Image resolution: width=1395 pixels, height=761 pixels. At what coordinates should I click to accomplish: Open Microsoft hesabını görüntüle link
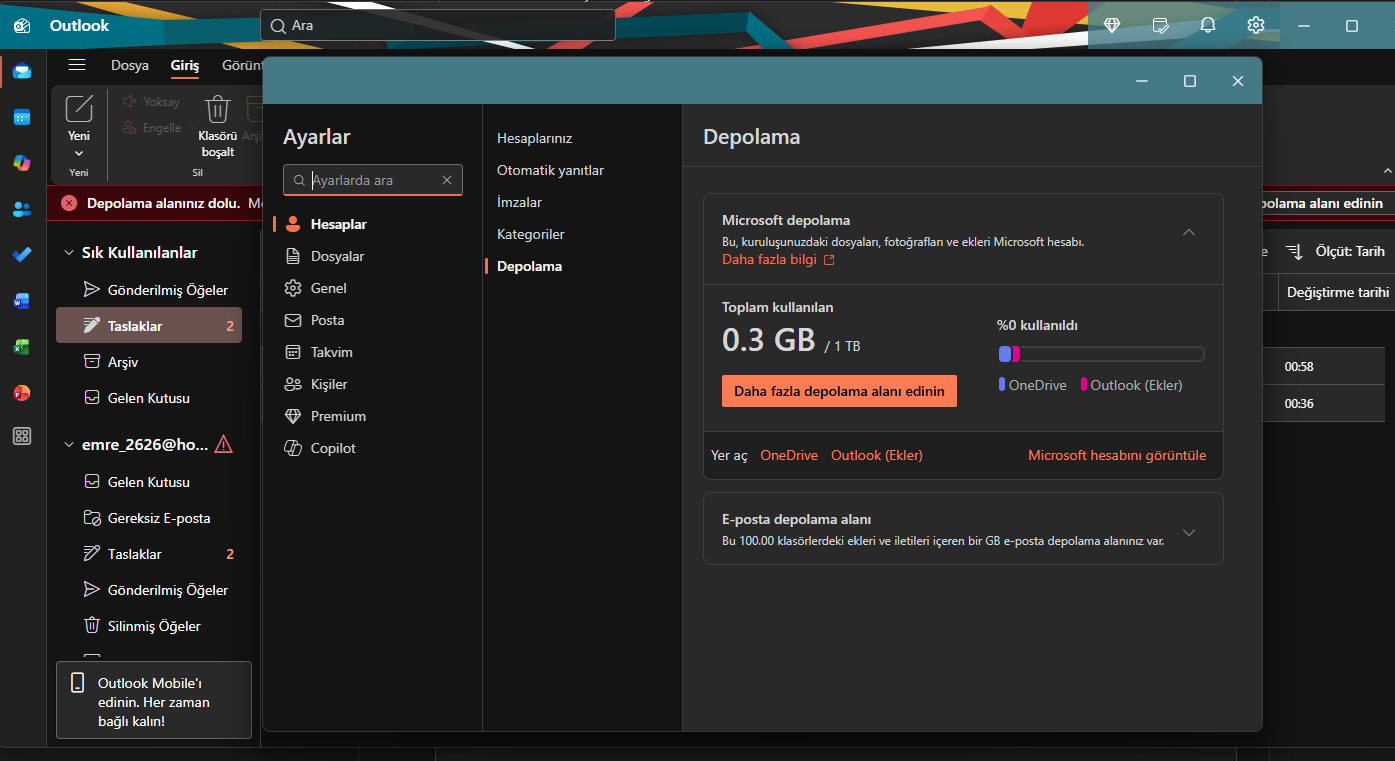pyautogui.click(x=1117, y=455)
